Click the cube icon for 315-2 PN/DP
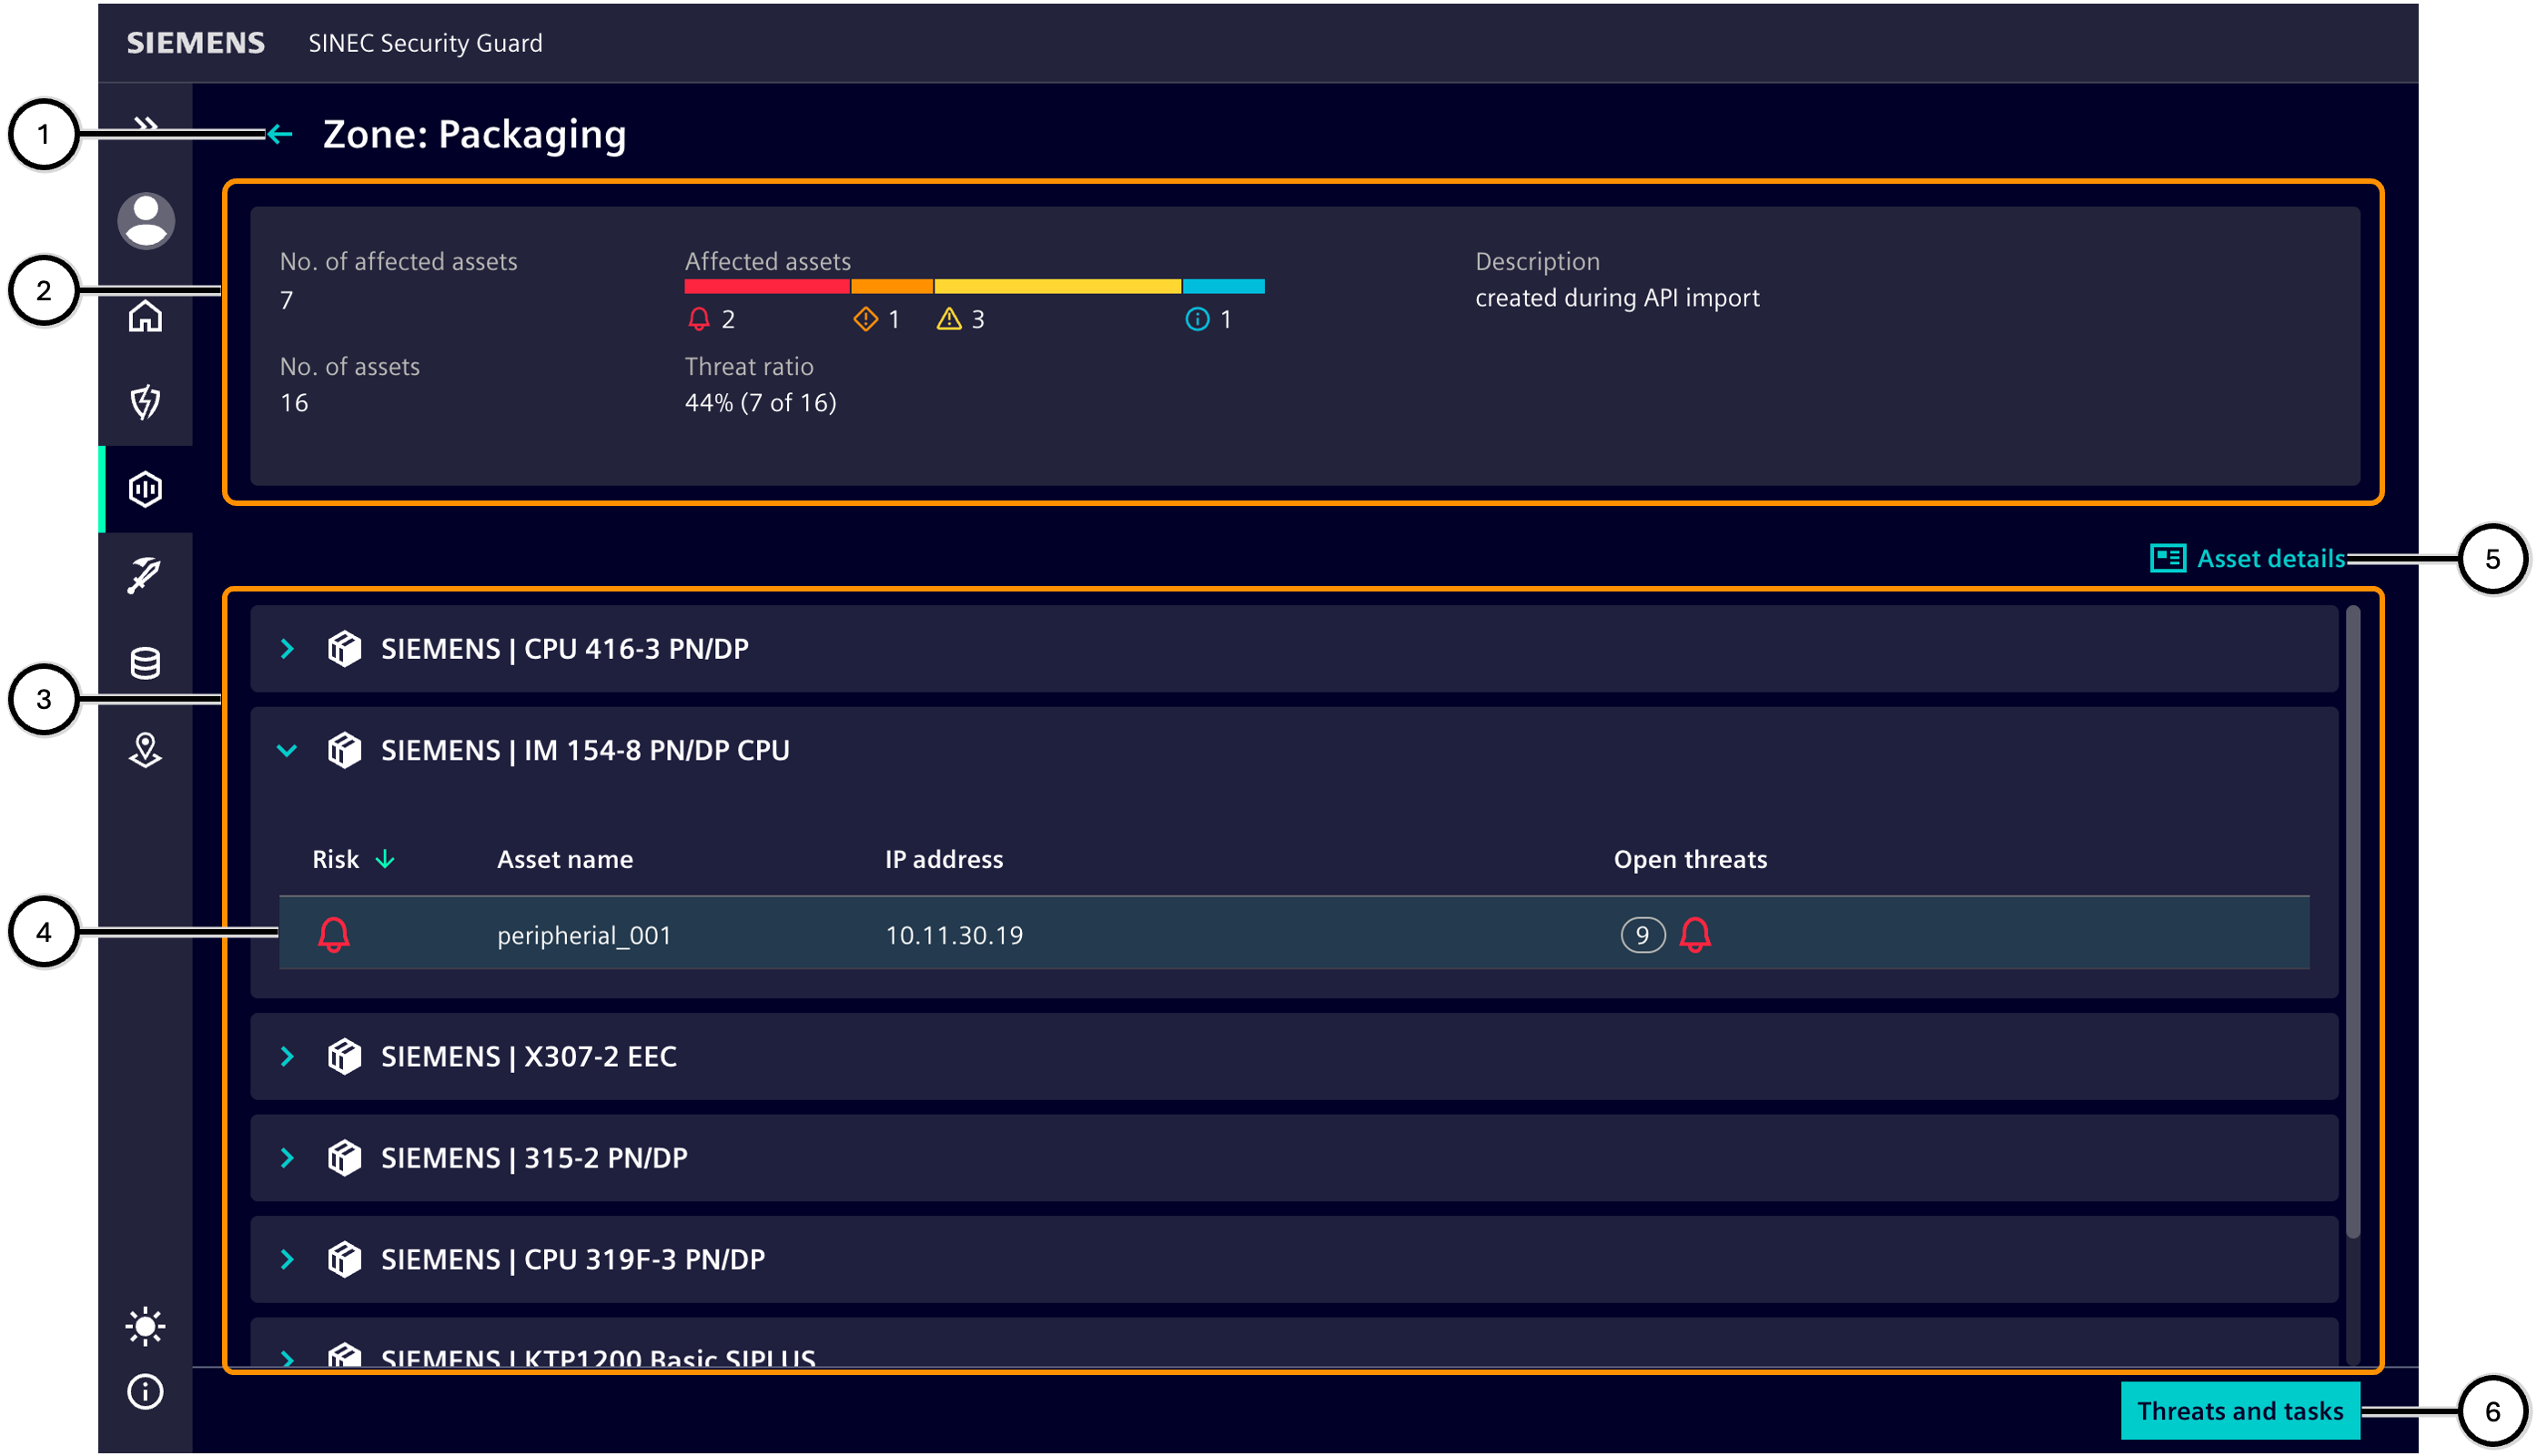2537x1456 pixels. (x=345, y=1158)
